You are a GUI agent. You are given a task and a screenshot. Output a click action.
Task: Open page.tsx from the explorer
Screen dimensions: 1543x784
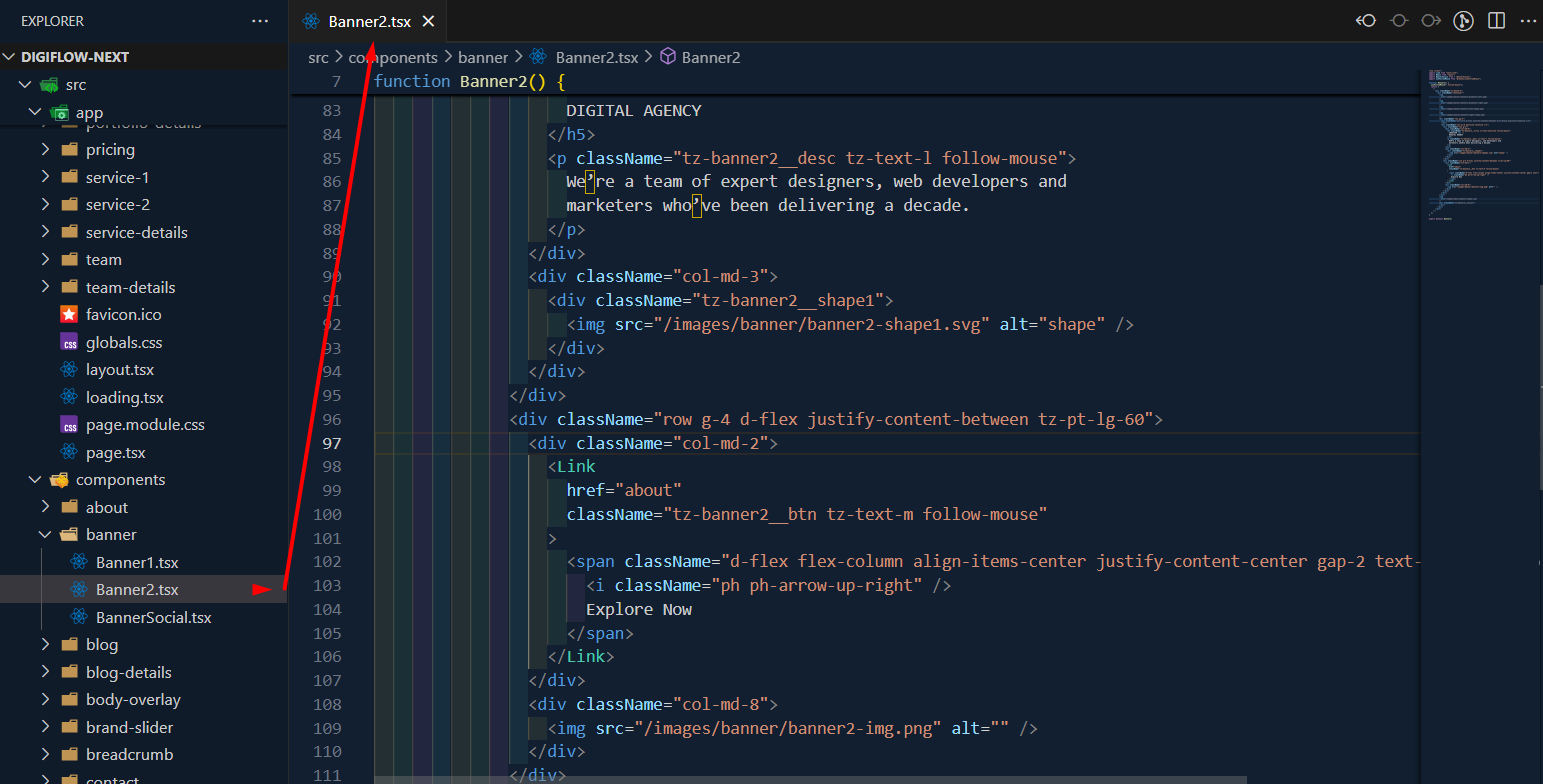point(144,452)
